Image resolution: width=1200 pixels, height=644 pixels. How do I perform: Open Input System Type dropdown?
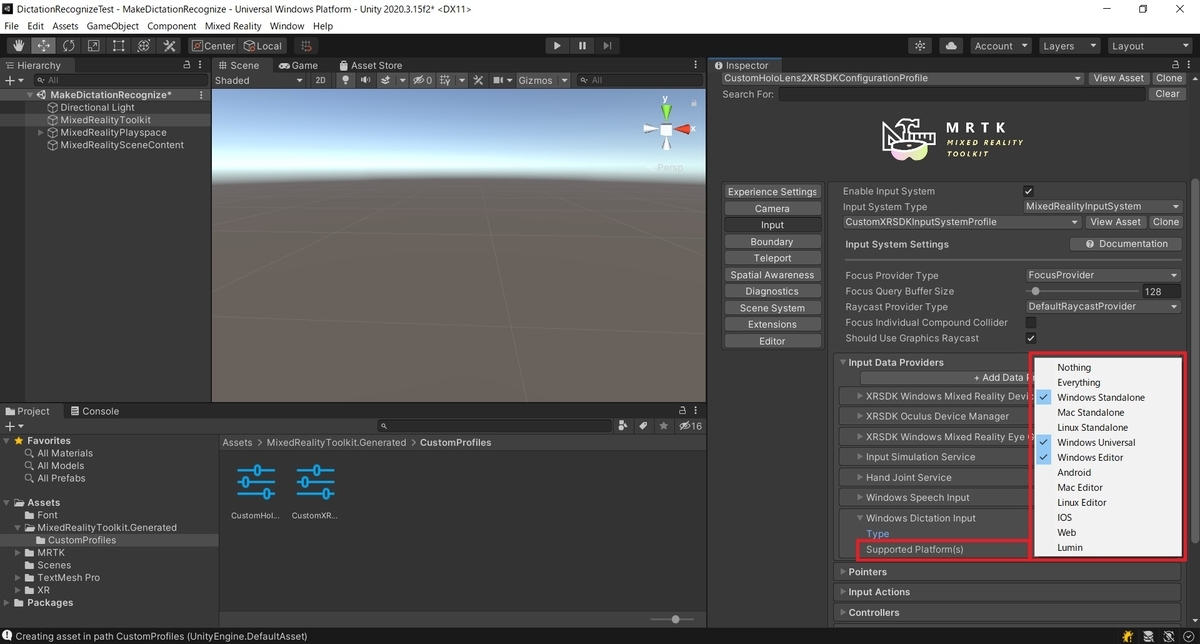click(x=1103, y=207)
